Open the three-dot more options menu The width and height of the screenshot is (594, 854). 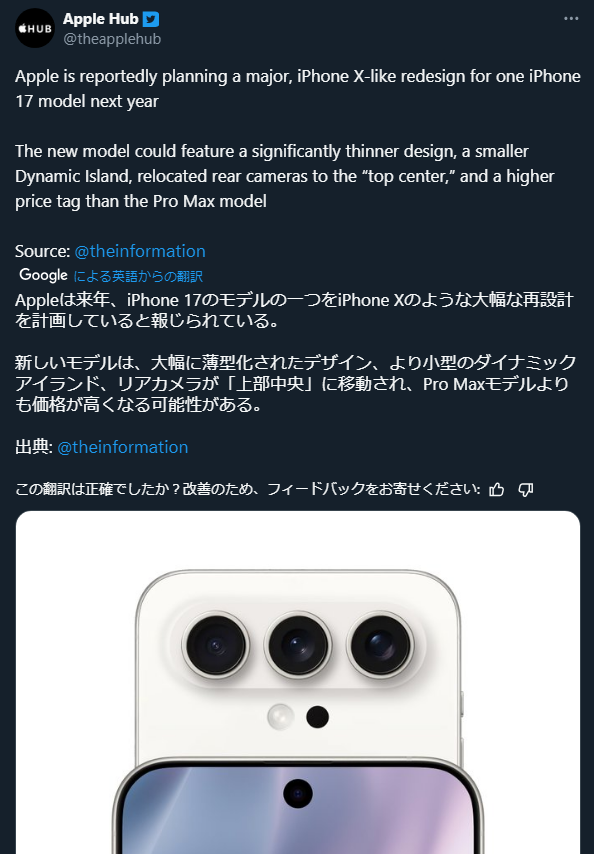[x=571, y=19]
